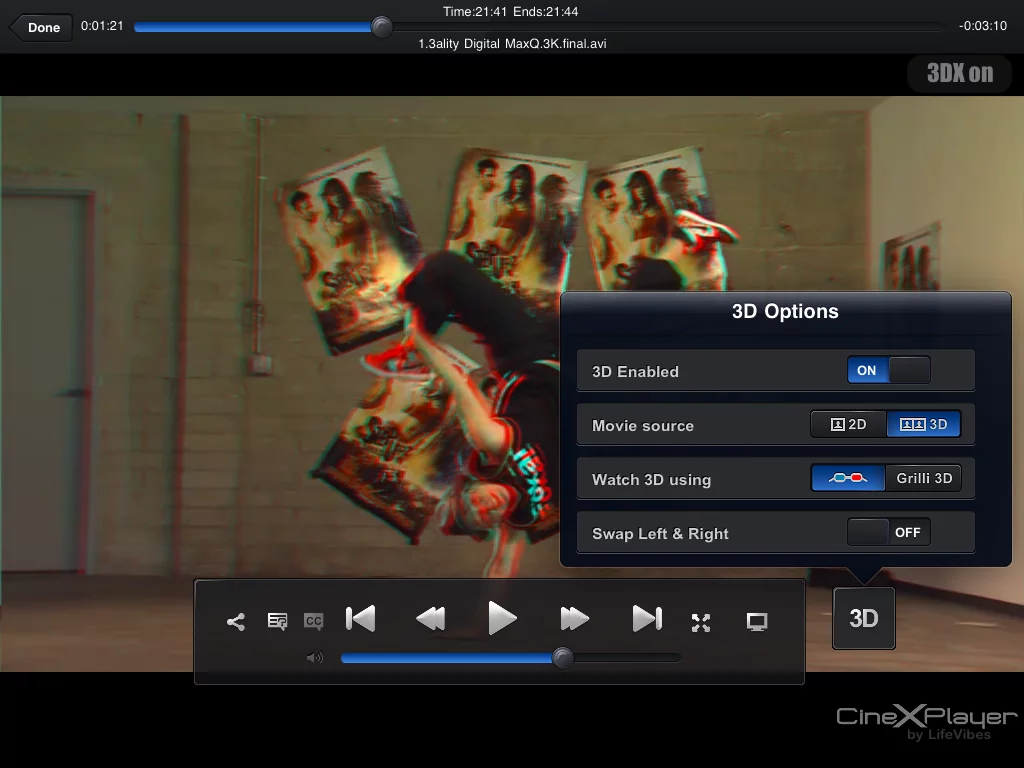The image size is (1024, 768).
Task: Skip to the next chapter
Action: [x=646, y=618]
